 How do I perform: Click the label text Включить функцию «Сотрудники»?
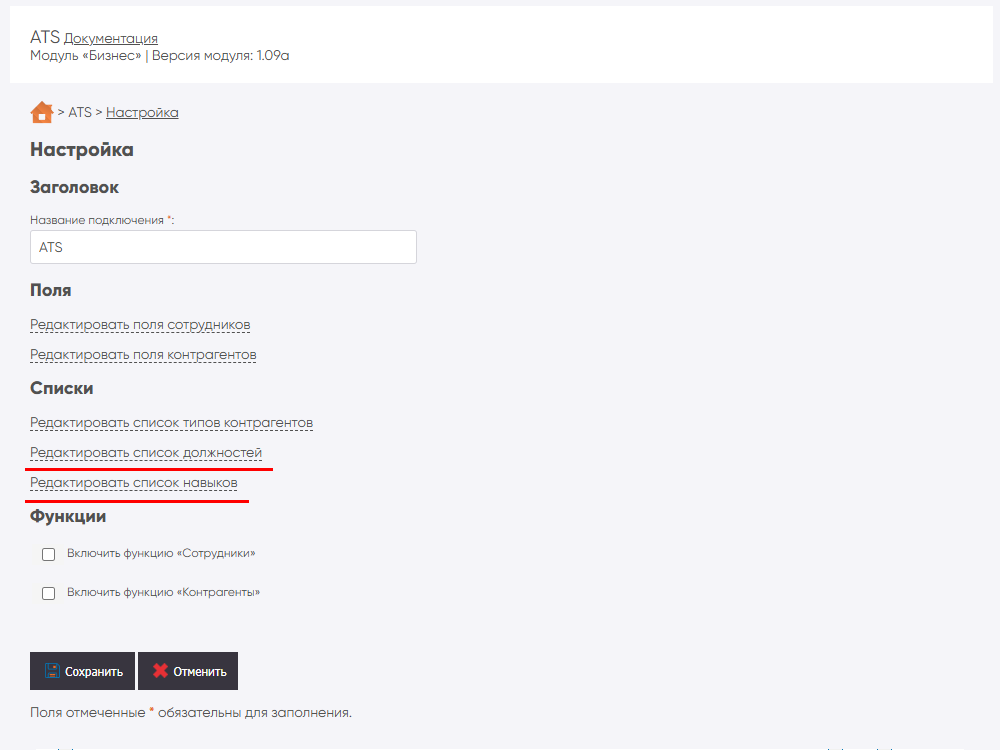point(168,553)
